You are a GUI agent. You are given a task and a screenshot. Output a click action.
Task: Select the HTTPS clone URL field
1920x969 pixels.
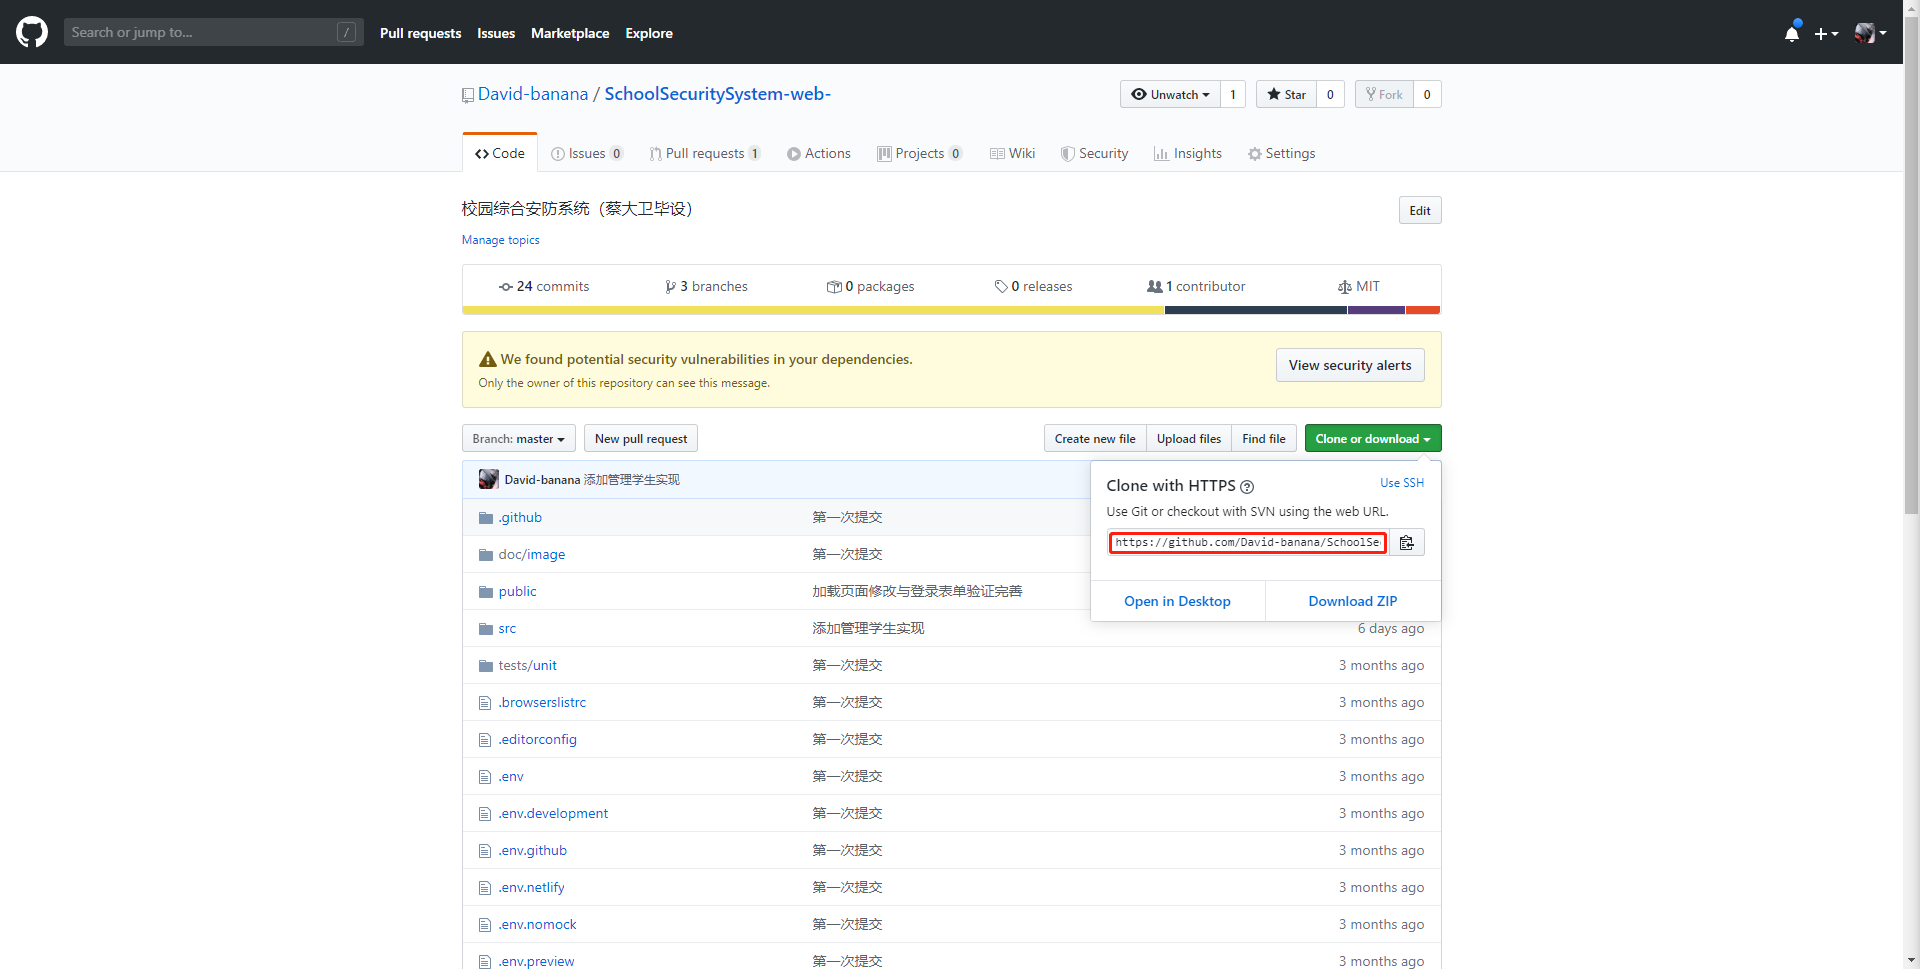(1247, 542)
